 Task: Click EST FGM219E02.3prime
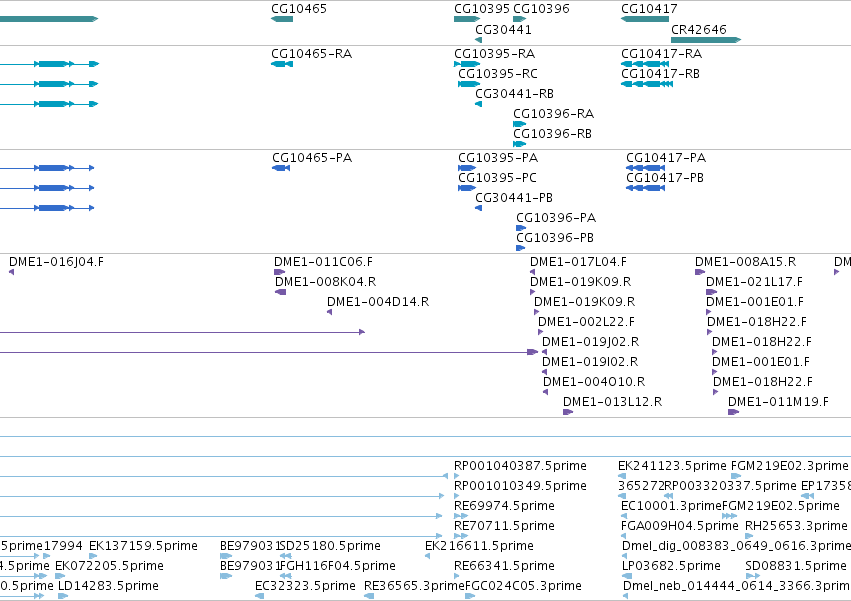[x=789, y=466]
